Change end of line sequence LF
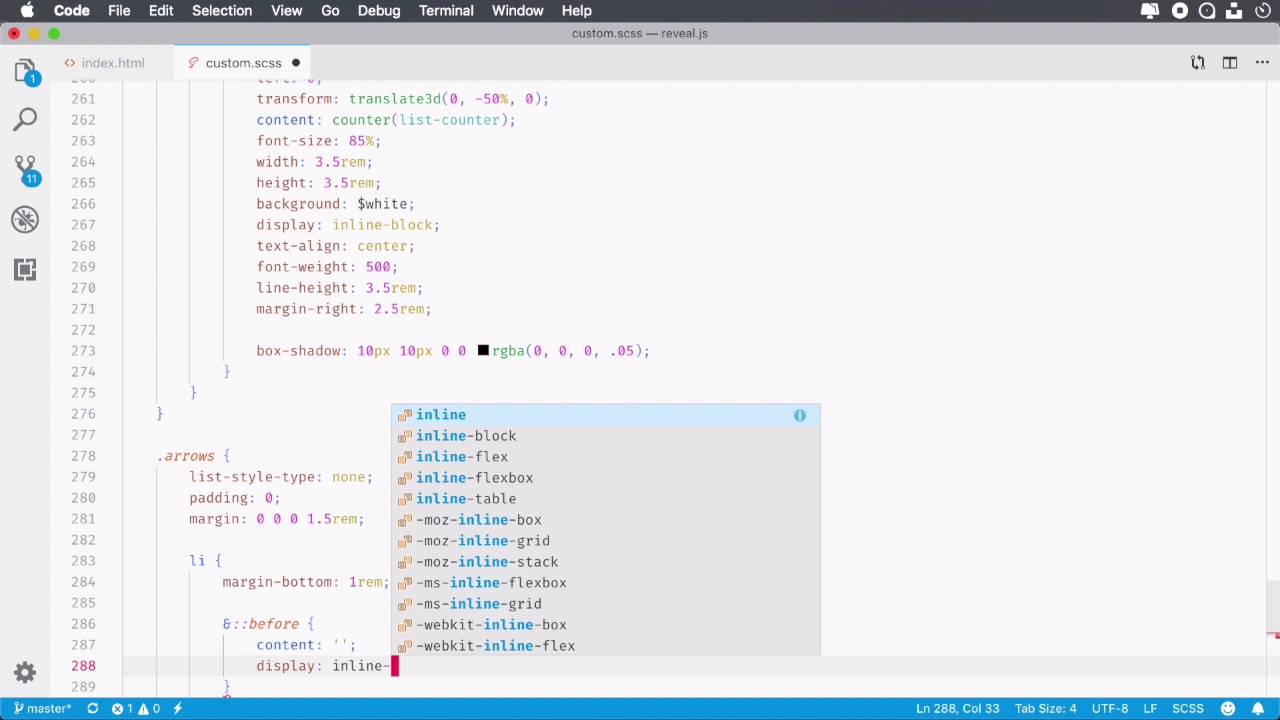Viewport: 1280px width, 720px height. pos(1151,708)
